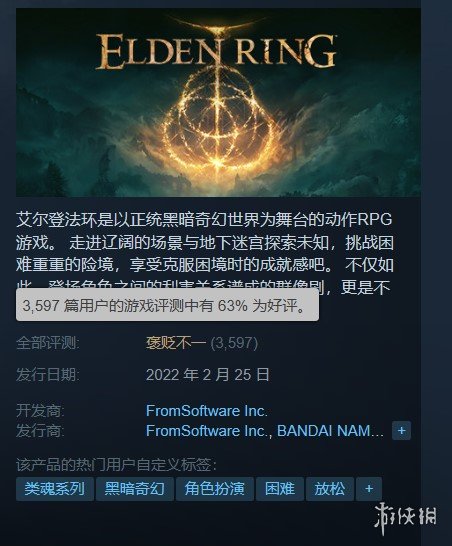The height and width of the screenshot is (546, 452).
Task: Click the release date 2022 年 2 月 25 日
Action: pyautogui.click(x=208, y=375)
